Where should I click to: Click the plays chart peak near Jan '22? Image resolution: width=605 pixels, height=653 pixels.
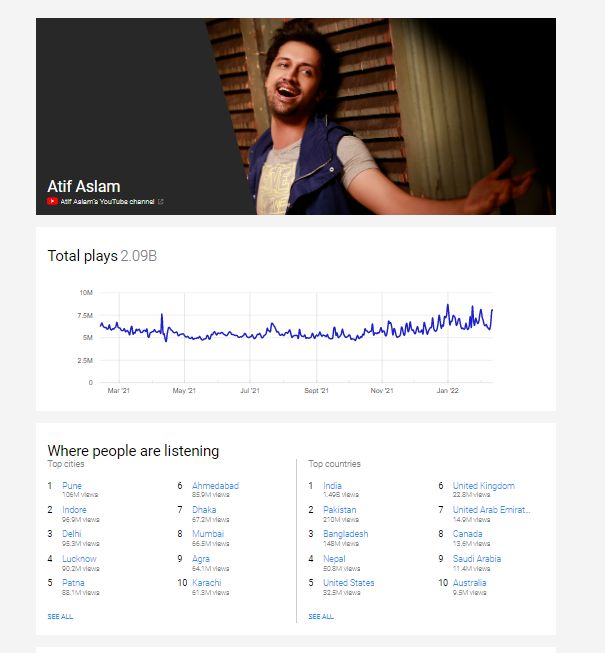click(448, 306)
